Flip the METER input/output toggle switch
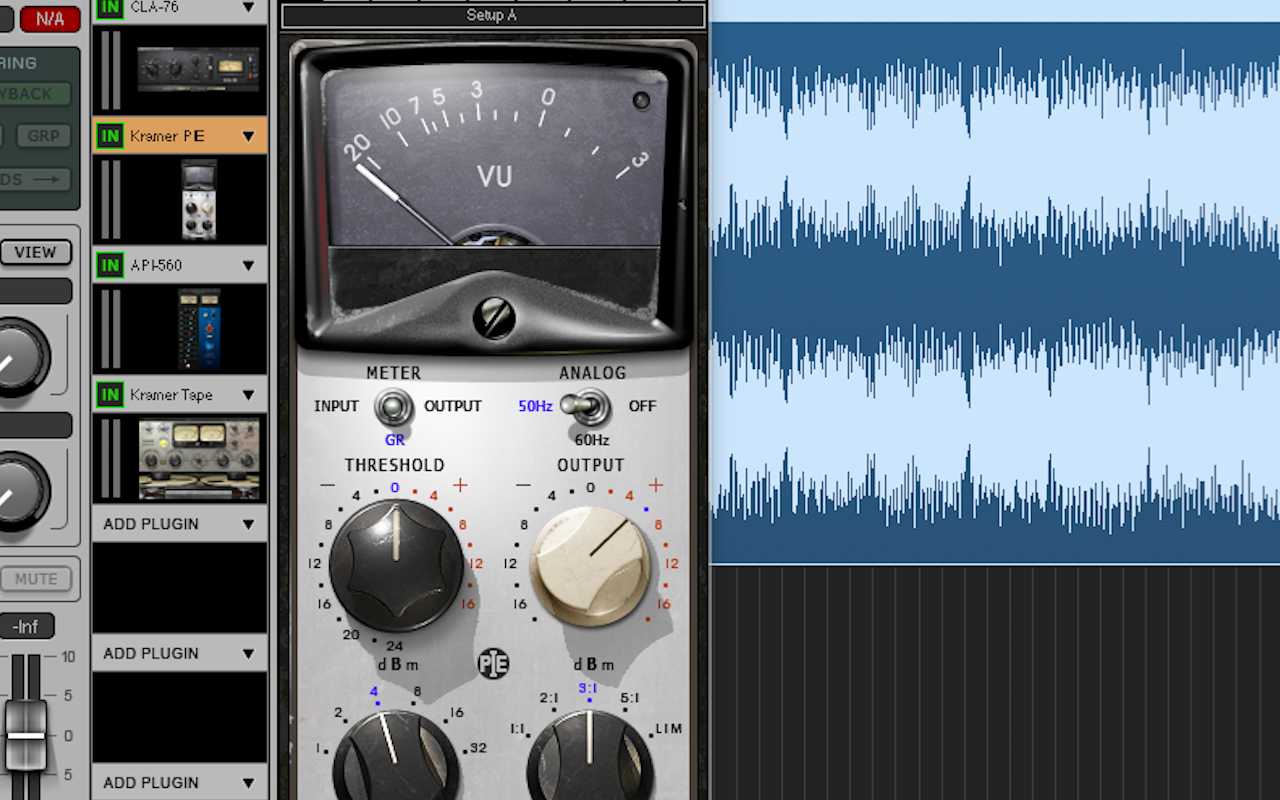1280x800 pixels. click(x=394, y=408)
